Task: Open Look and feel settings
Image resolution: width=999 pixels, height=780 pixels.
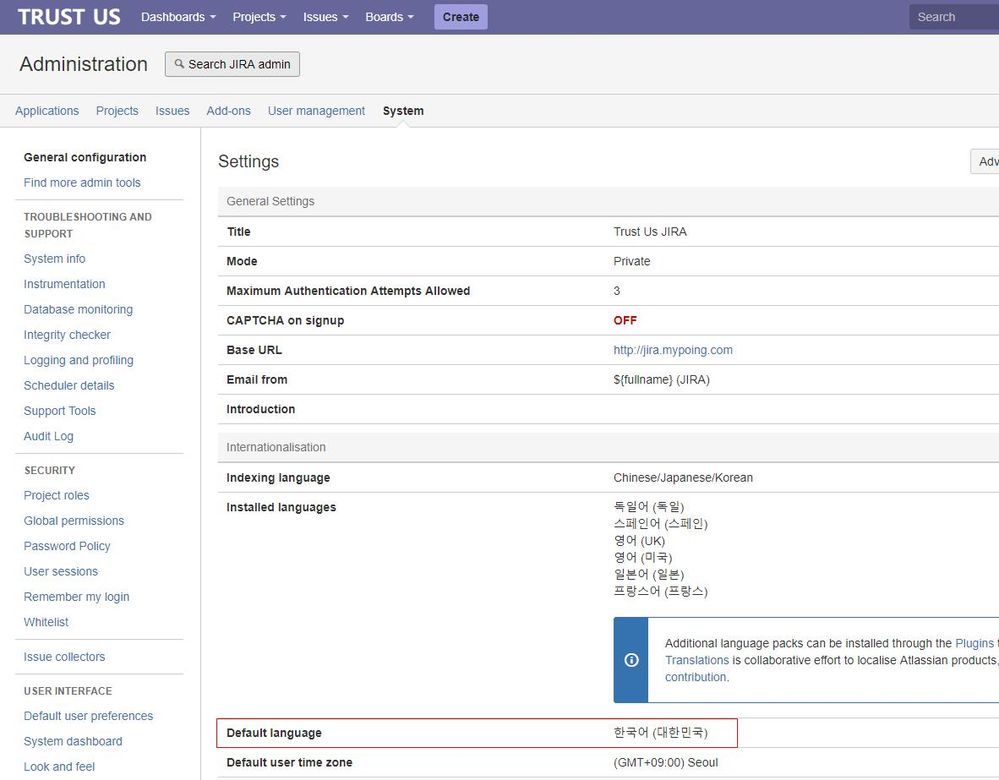Action: pos(59,767)
